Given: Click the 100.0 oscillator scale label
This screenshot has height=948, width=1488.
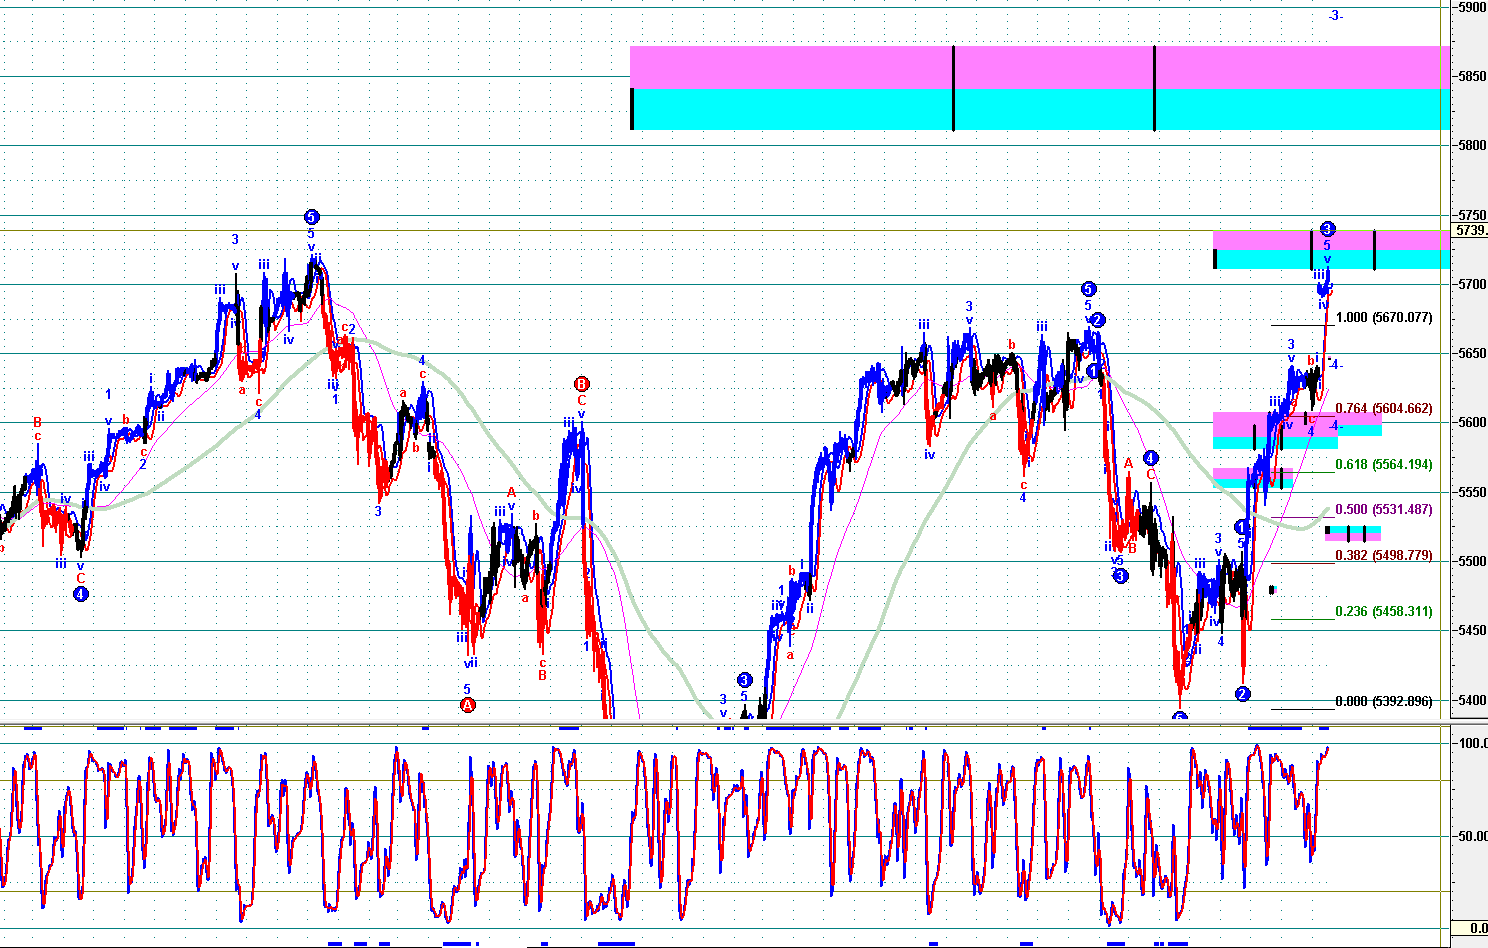Looking at the screenshot, I should [x=1472, y=744].
